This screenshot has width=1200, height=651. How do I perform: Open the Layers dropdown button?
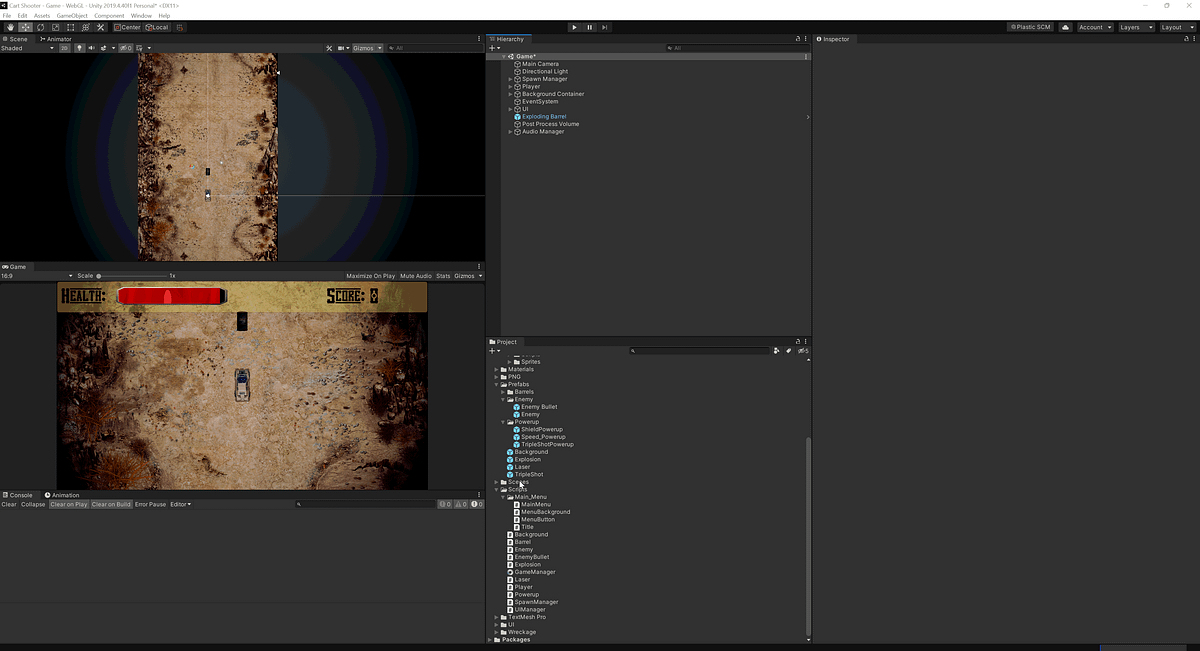point(1135,27)
